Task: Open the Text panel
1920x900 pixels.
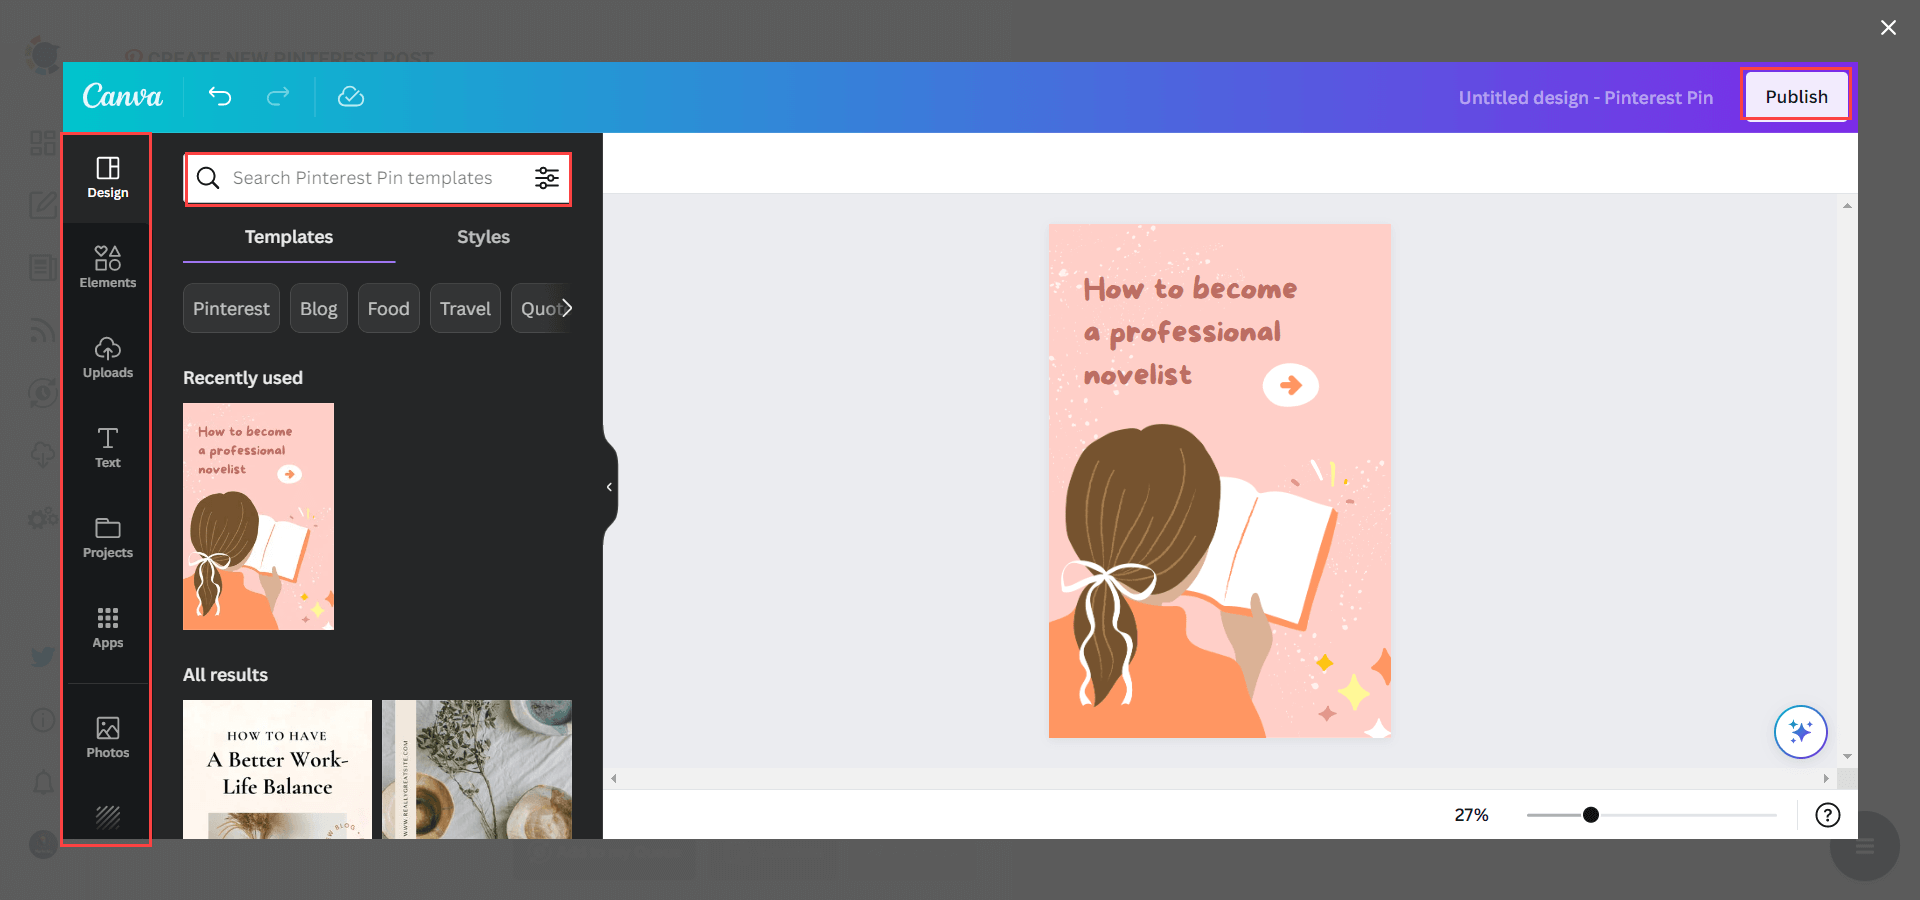Action: (107, 447)
